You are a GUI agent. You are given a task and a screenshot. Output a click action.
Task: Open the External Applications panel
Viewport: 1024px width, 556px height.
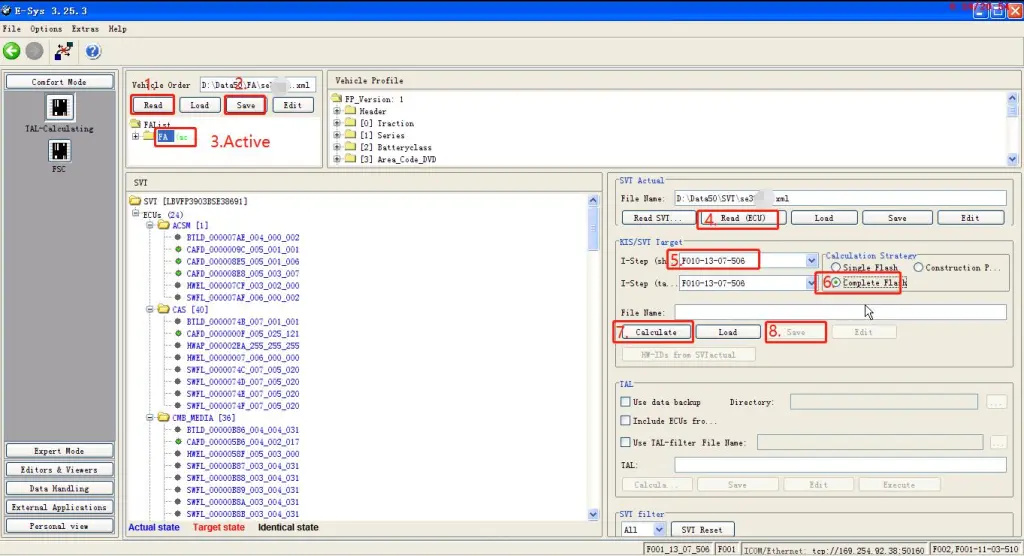tap(59, 508)
